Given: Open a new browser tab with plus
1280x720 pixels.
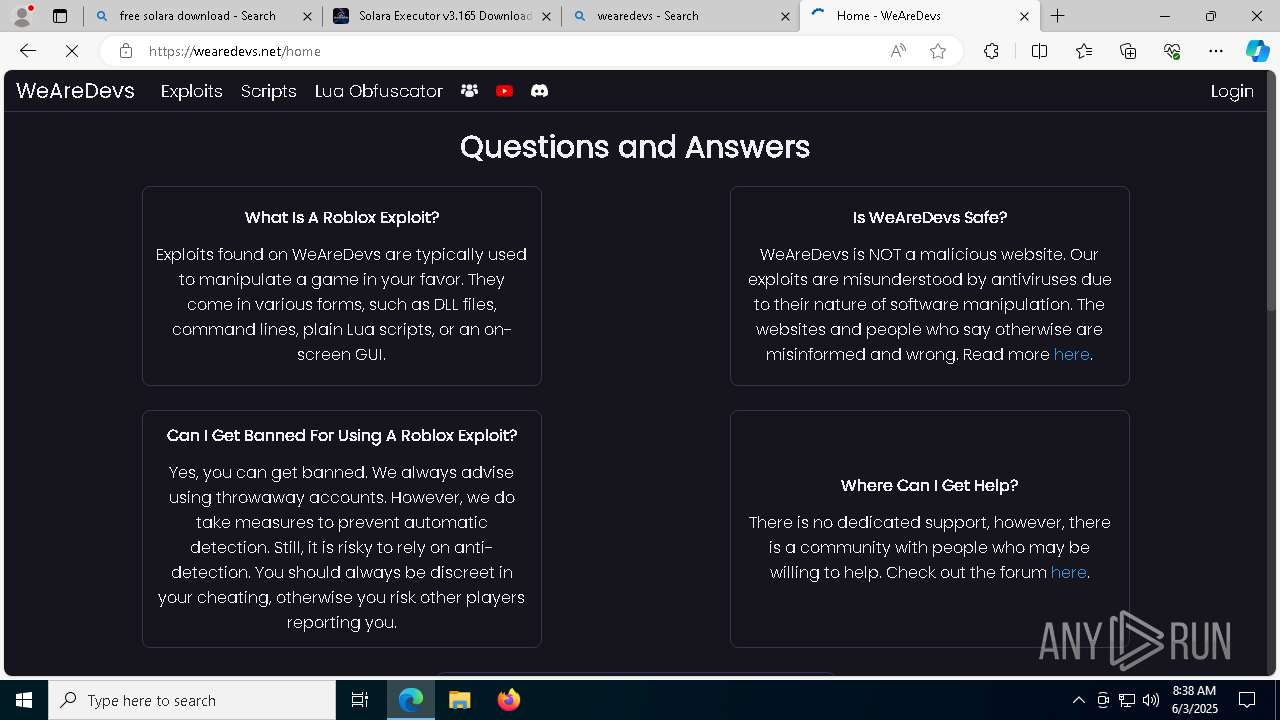Looking at the screenshot, I should pyautogui.click(x=1057, y=16).
